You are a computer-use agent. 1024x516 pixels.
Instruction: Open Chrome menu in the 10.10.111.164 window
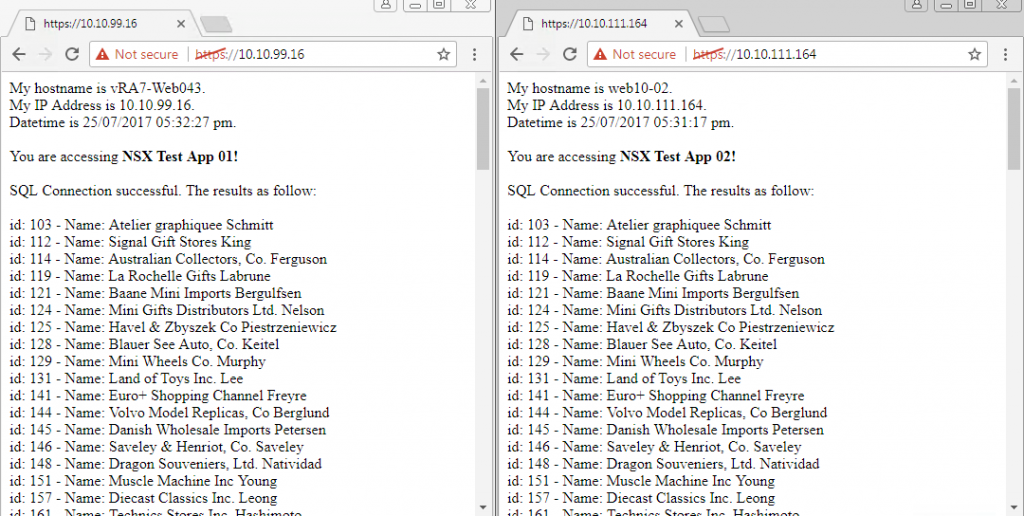[1006, 54]
